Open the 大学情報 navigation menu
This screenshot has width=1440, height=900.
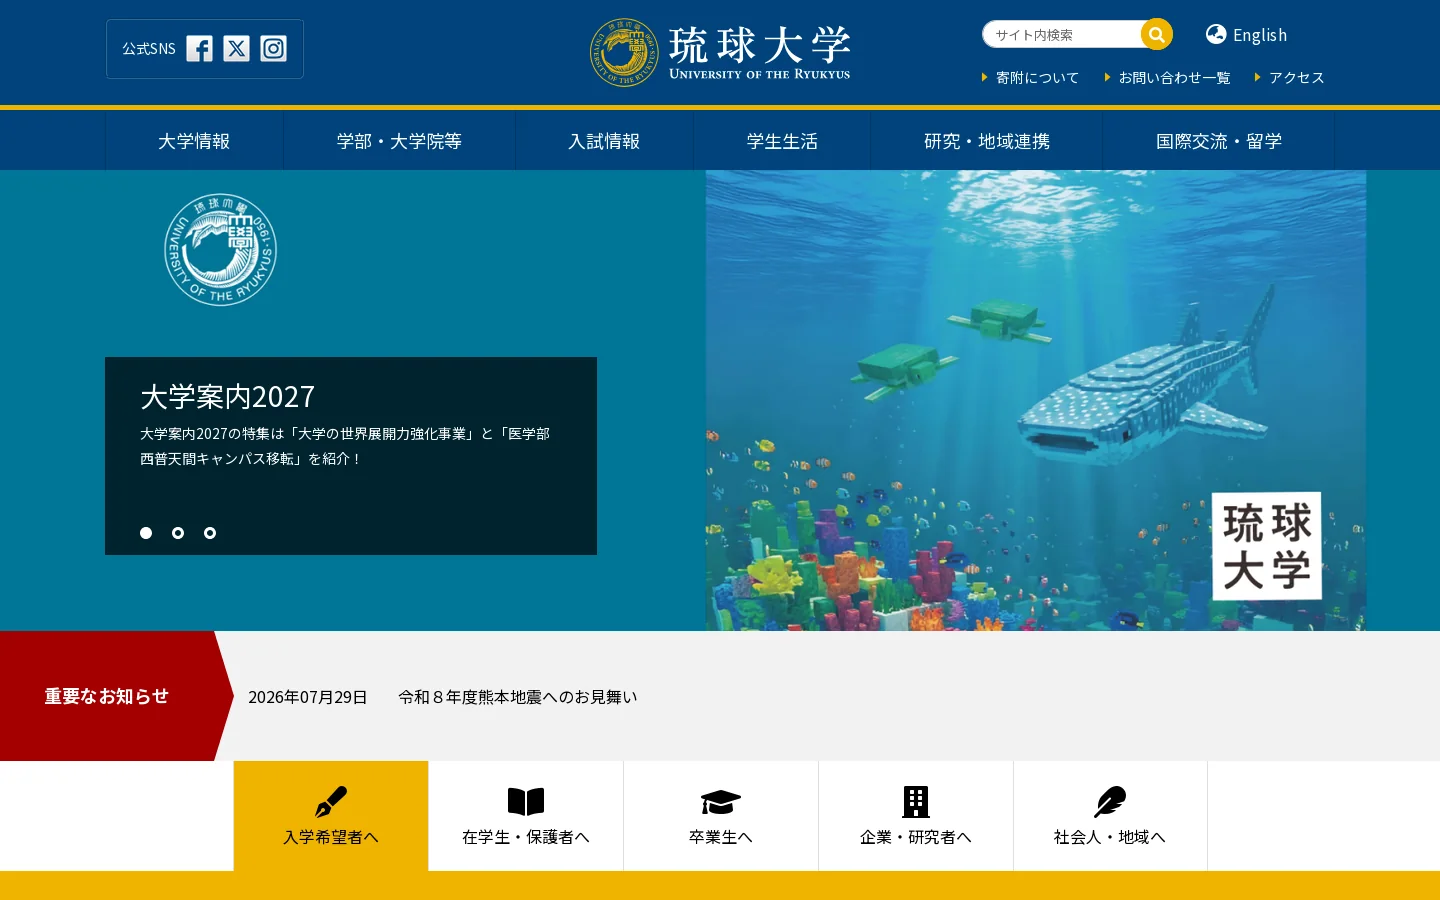click(x=194, y=141)
